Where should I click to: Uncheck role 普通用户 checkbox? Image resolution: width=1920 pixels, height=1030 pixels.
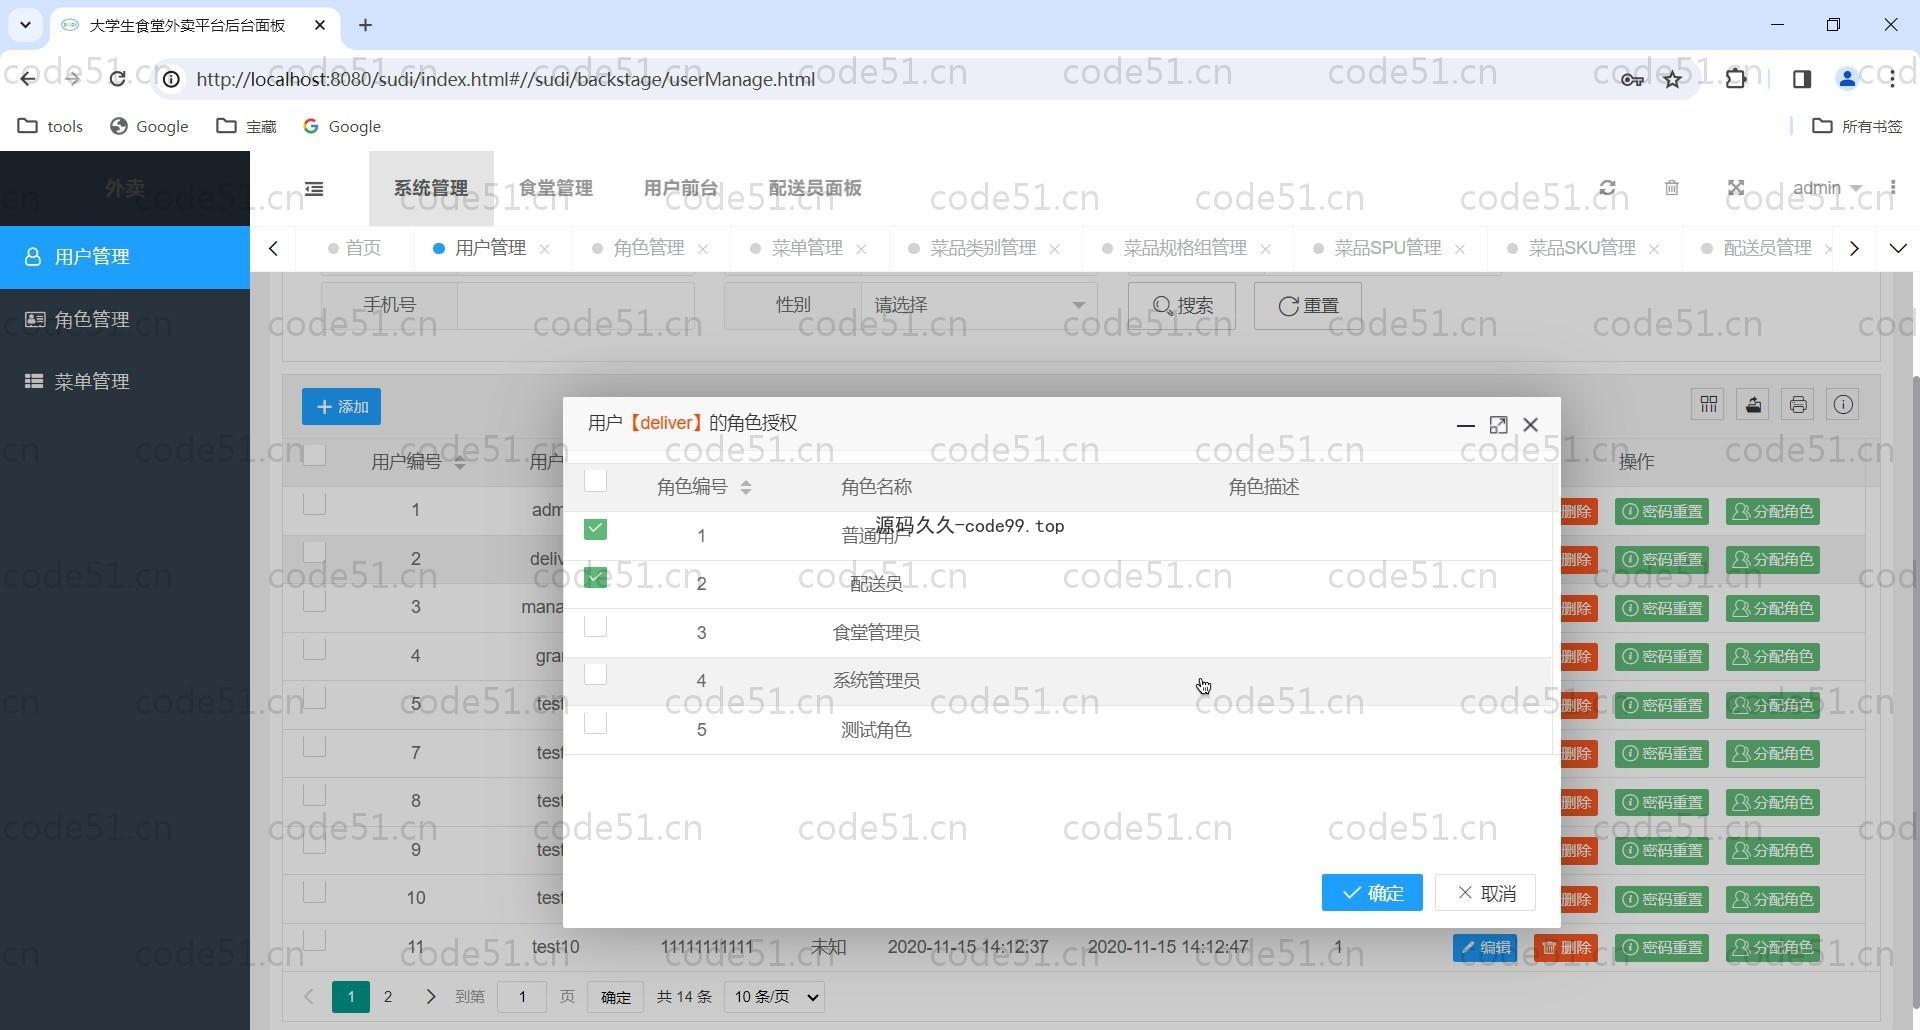coord(595,529)
